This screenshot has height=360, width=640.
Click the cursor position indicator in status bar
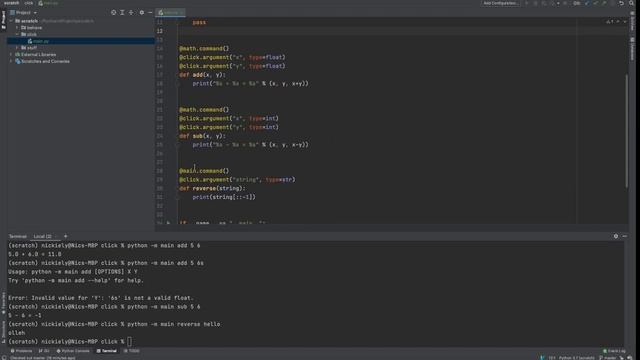[x=552, y=358]
